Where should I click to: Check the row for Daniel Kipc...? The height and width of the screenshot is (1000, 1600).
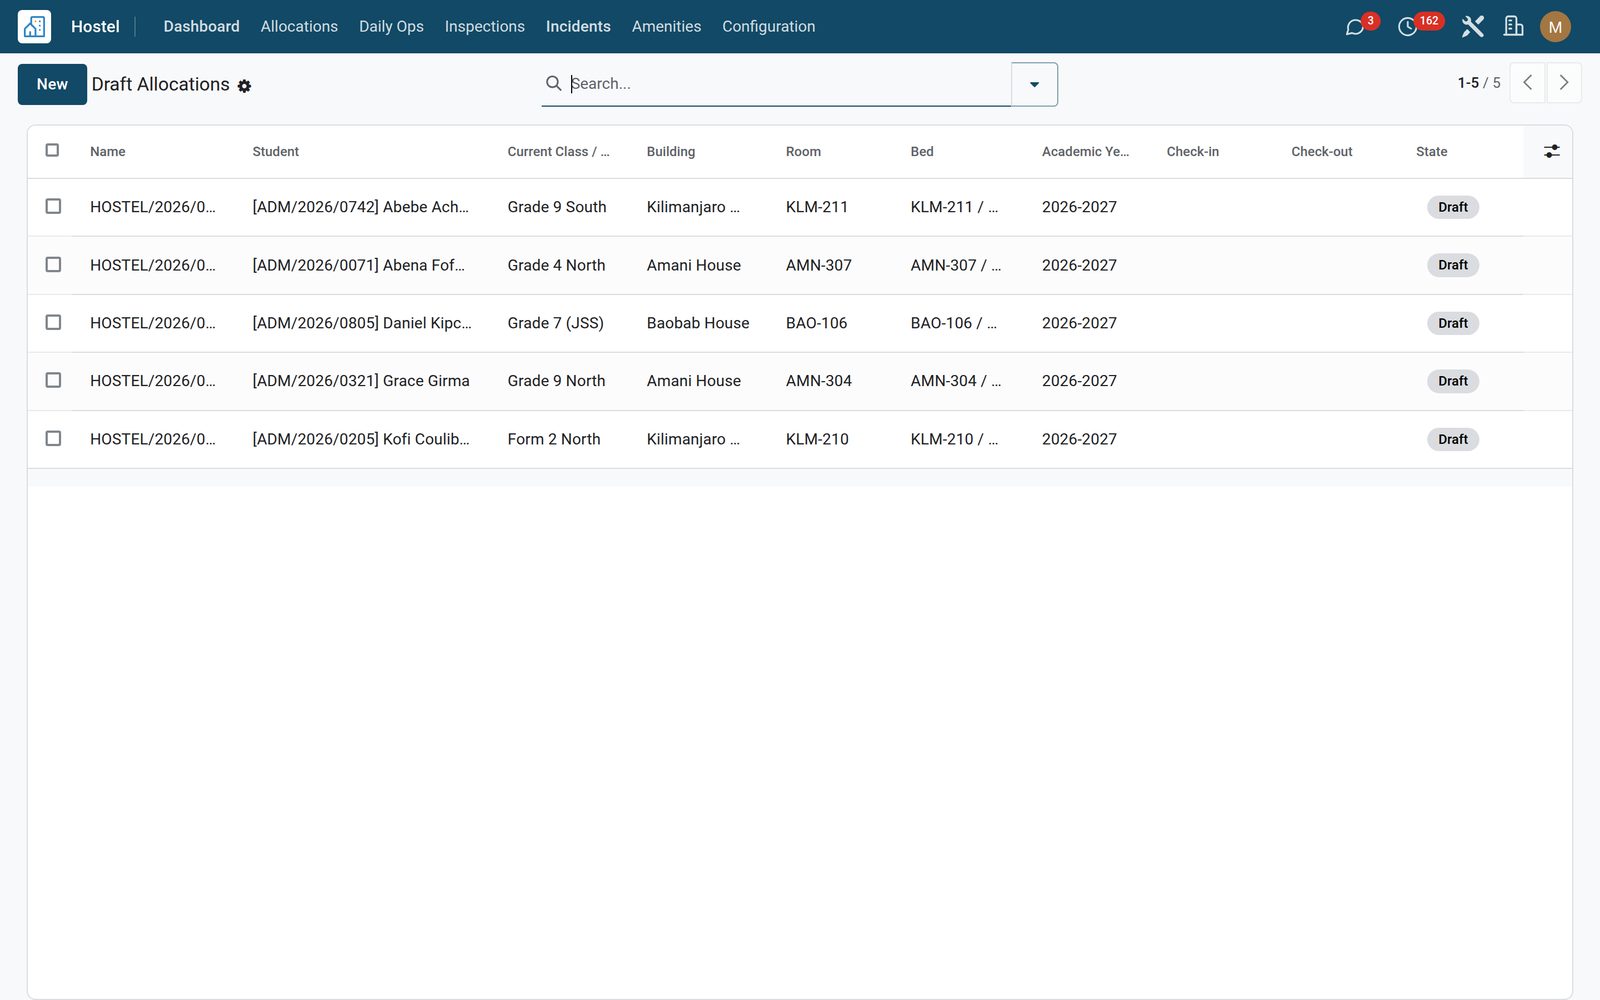tap(53, 322)
